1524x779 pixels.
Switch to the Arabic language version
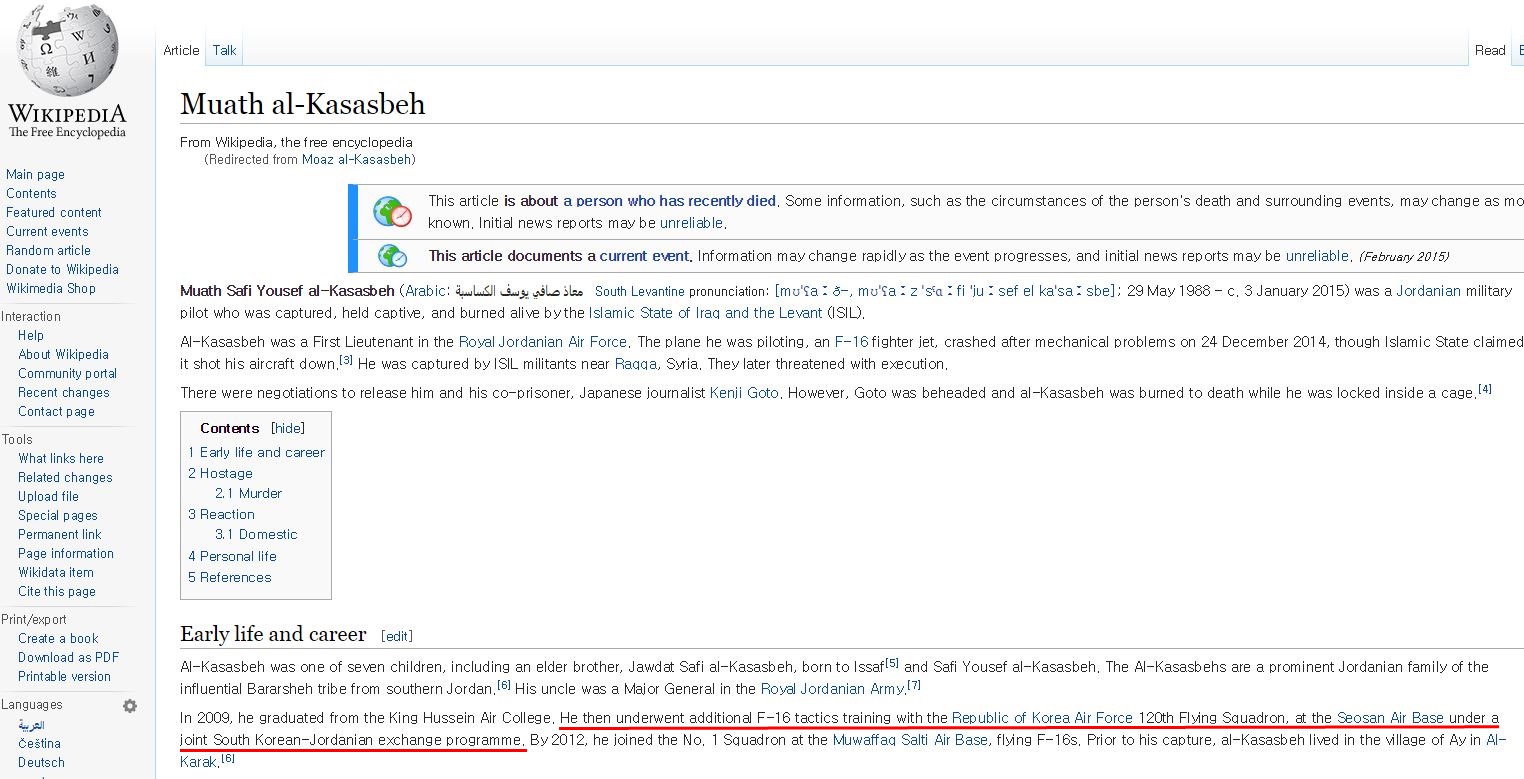[x=32, y=724]
